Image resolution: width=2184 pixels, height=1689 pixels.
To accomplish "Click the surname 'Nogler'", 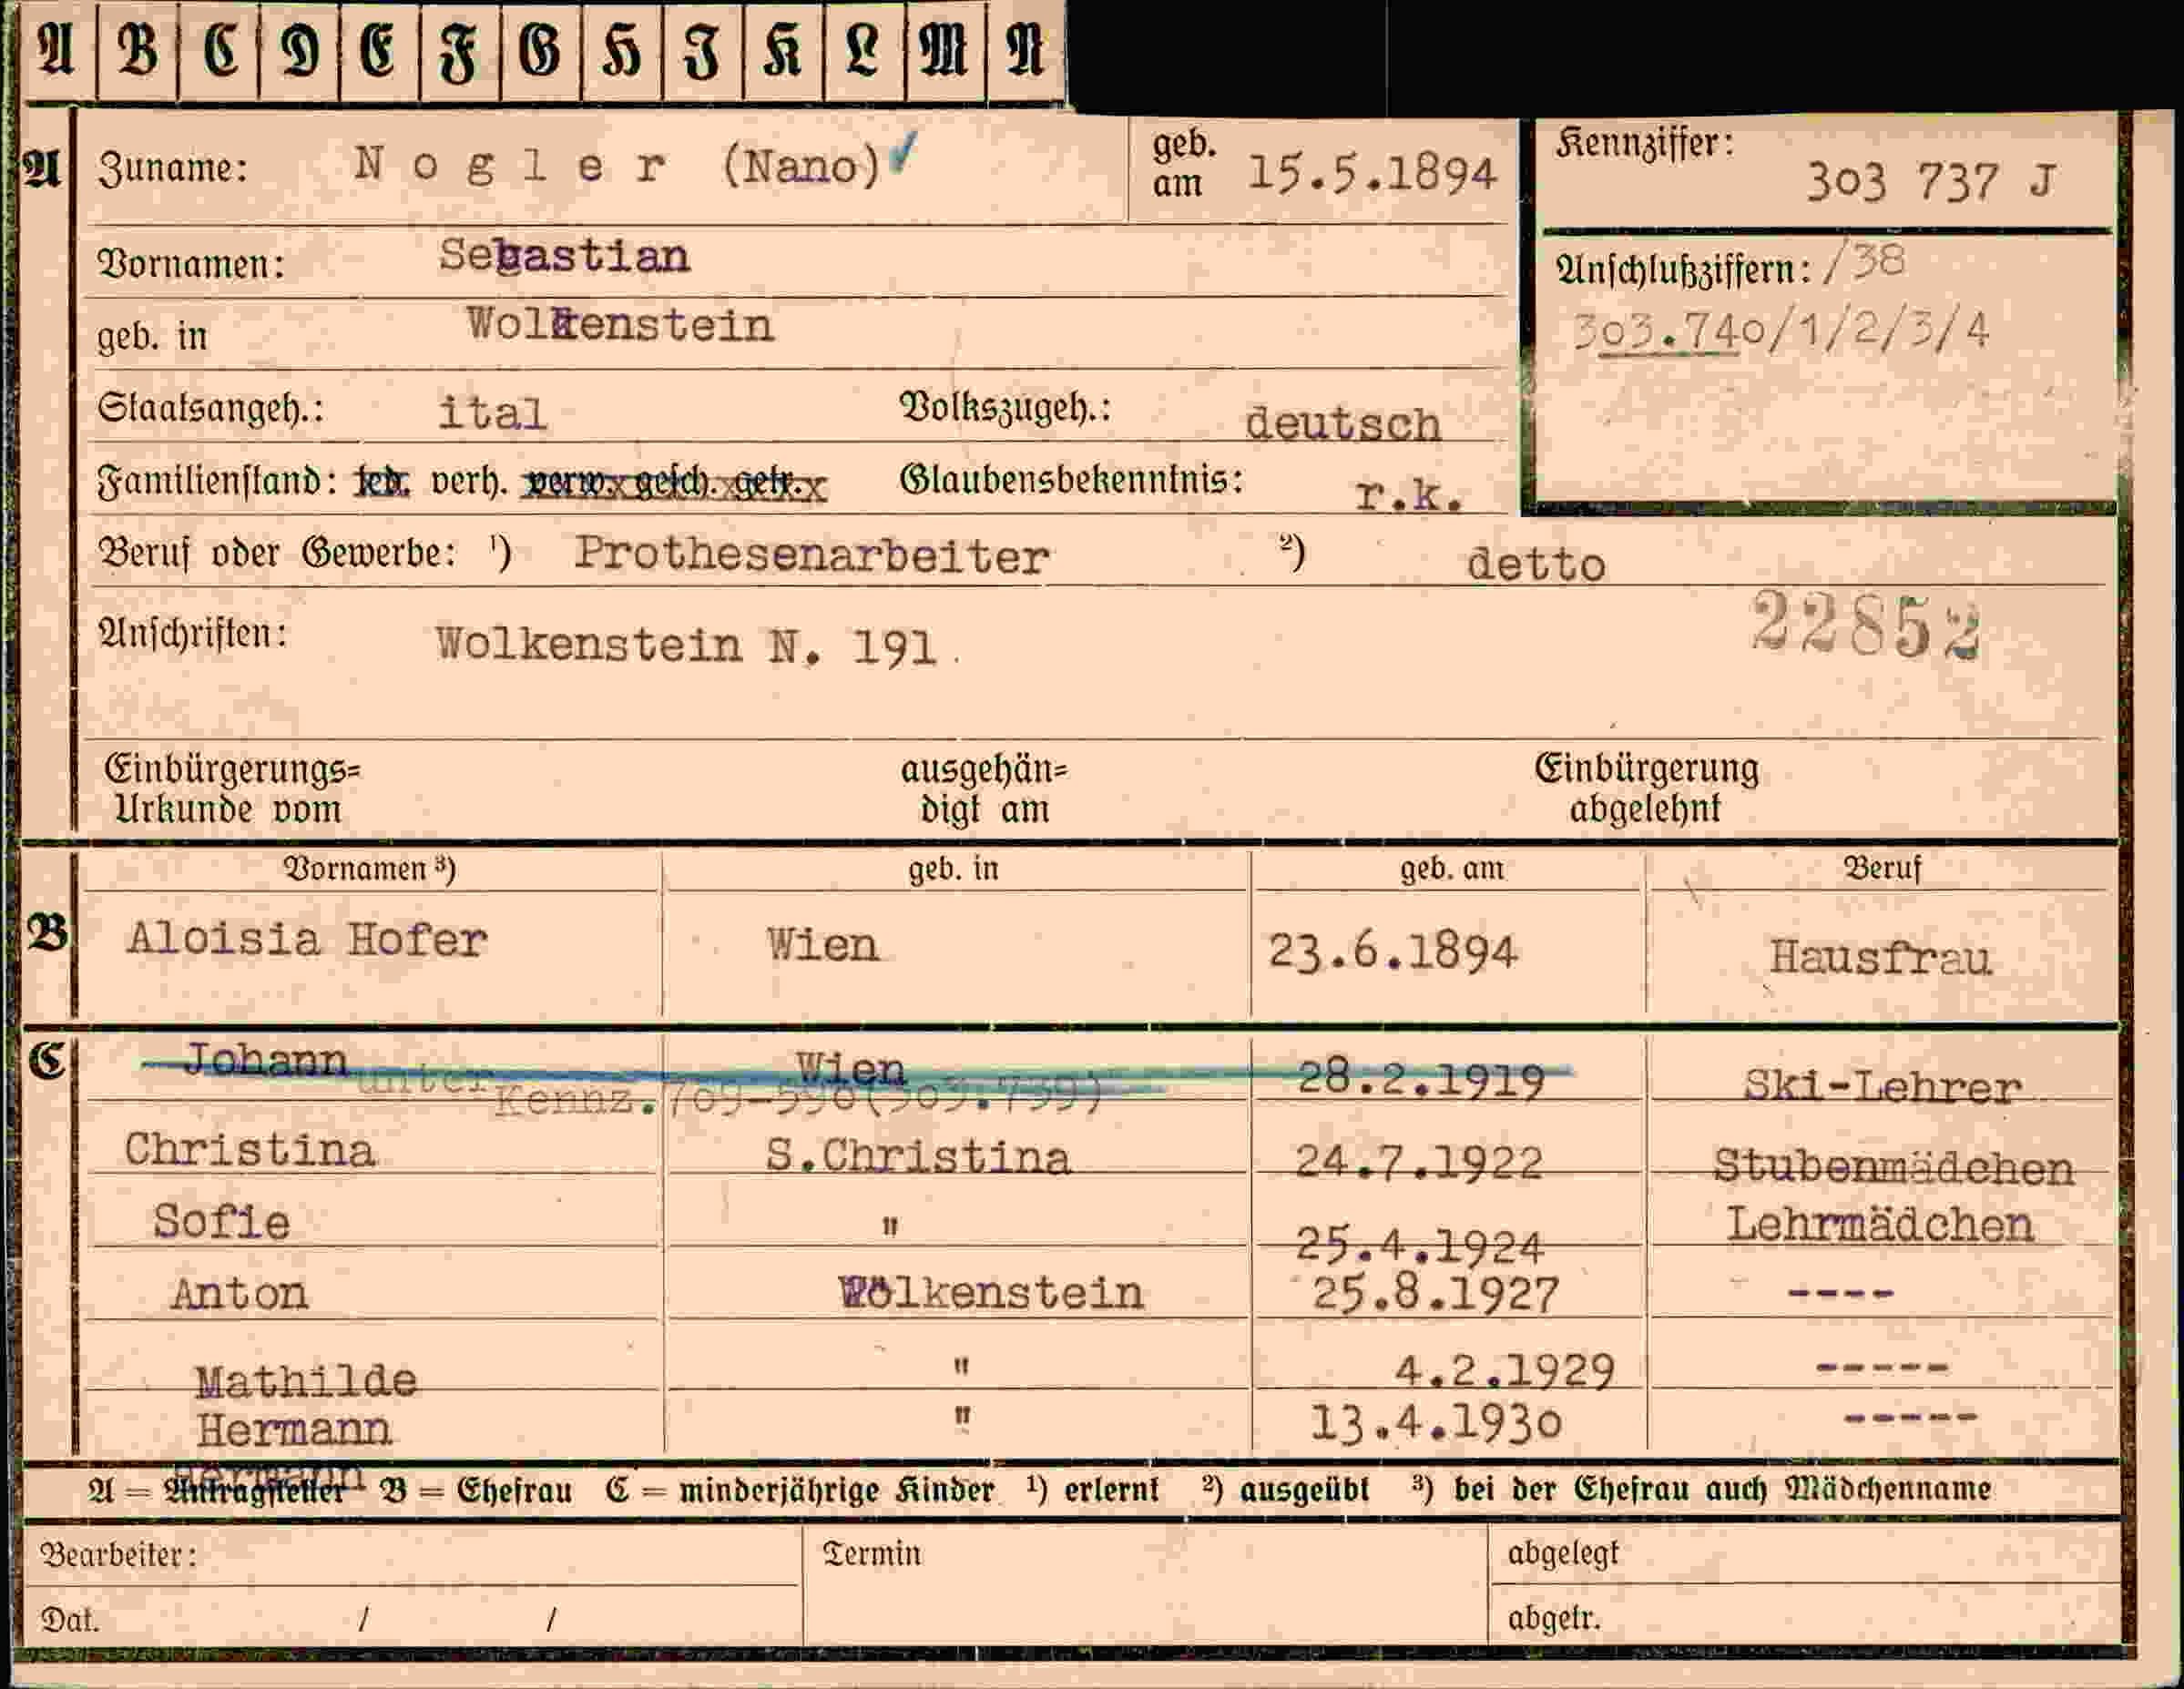I will click(x=510, y=165).
